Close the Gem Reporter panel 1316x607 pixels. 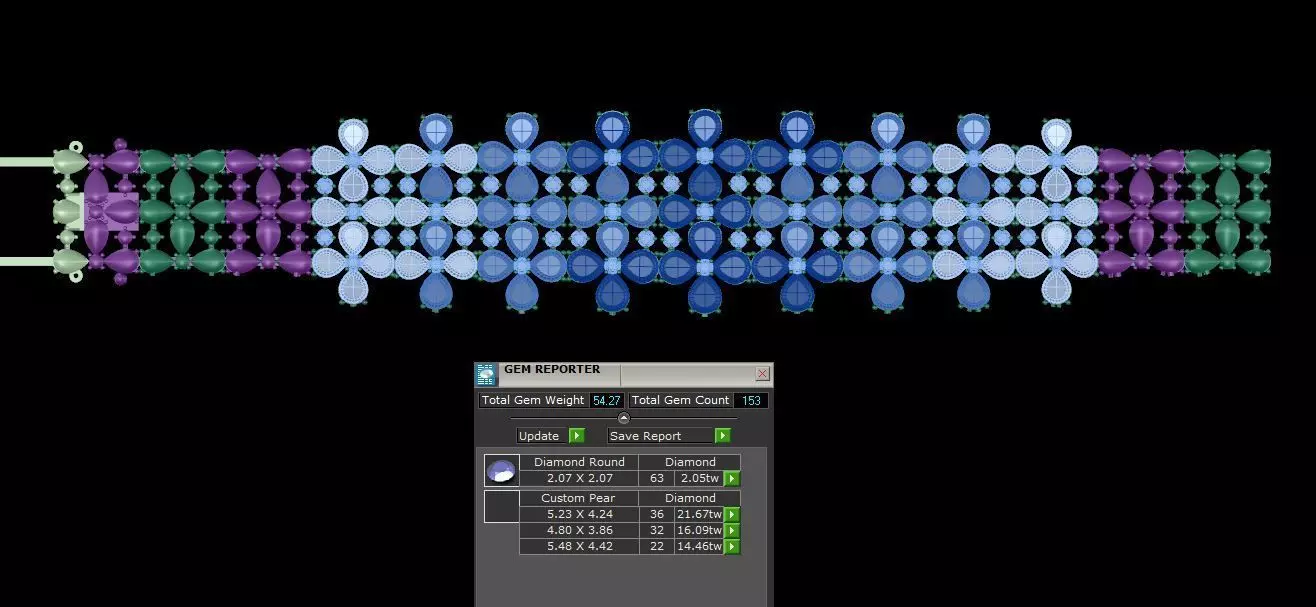[762, 374]
